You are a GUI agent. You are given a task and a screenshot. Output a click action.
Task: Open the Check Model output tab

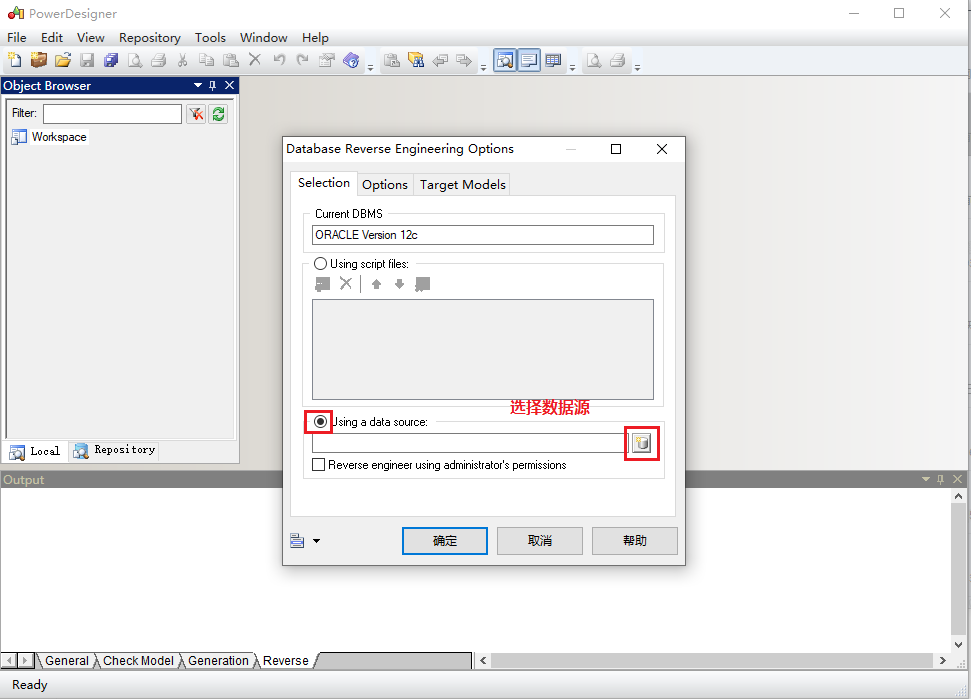tap(138, 661)
